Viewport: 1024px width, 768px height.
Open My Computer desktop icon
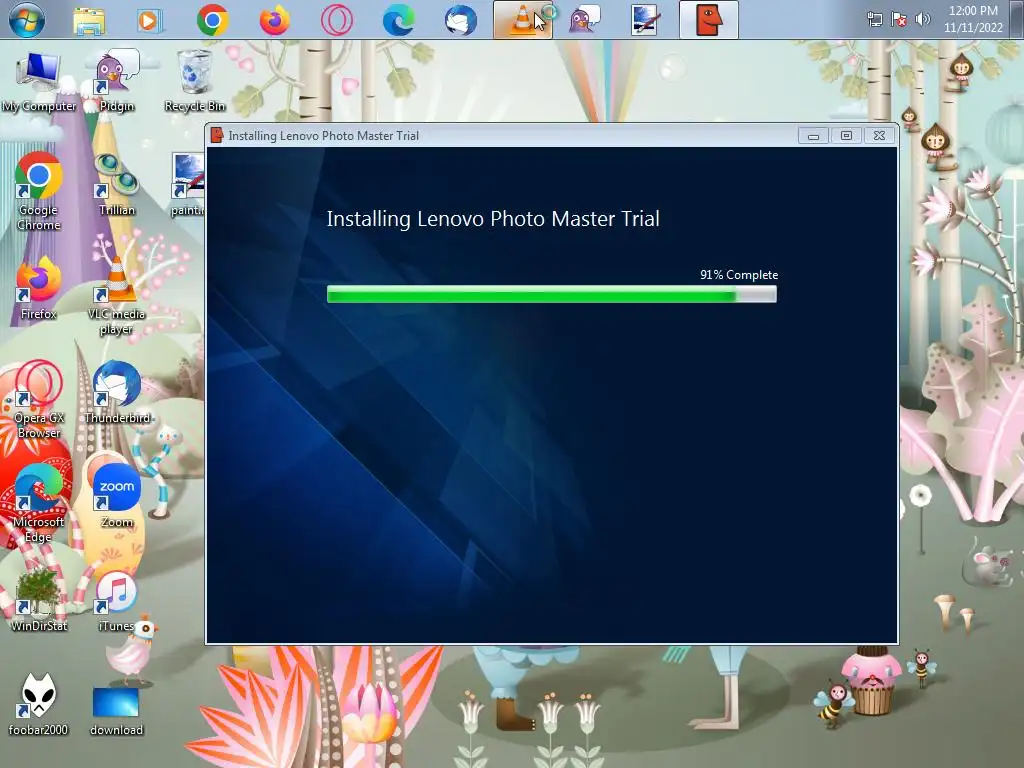pyautogui.click(x=39, y=82)
